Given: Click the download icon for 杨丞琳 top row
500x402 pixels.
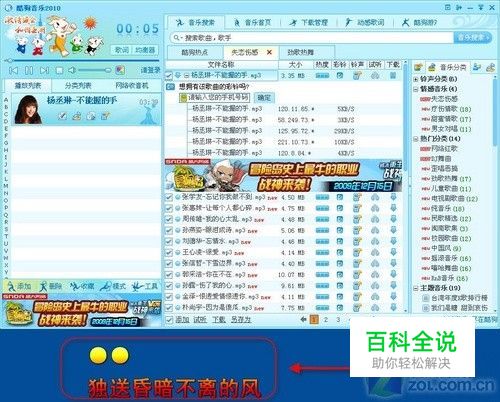Looking at the screenshot, I should 393,75.
